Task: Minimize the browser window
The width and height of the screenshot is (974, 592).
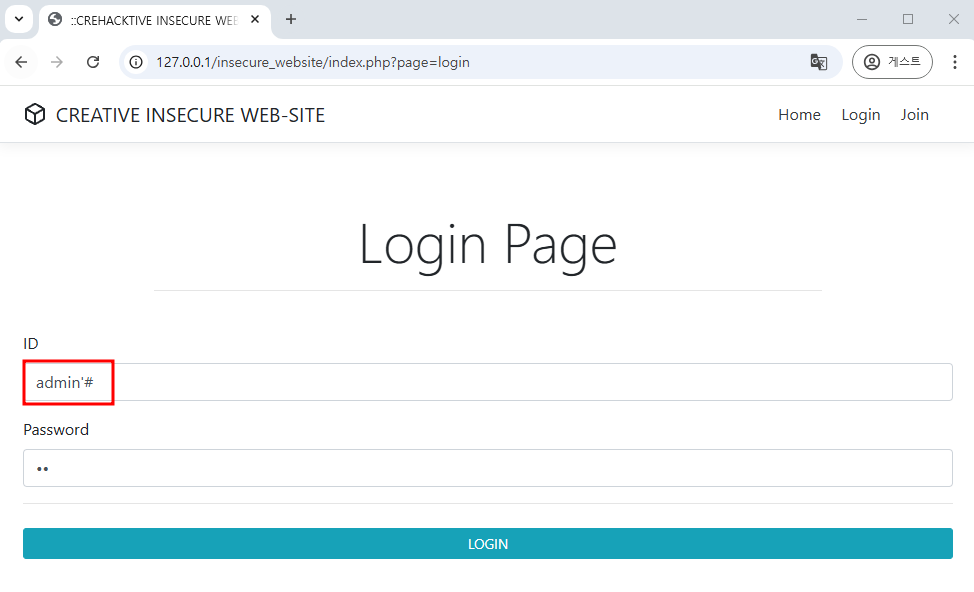Action: 862,19
